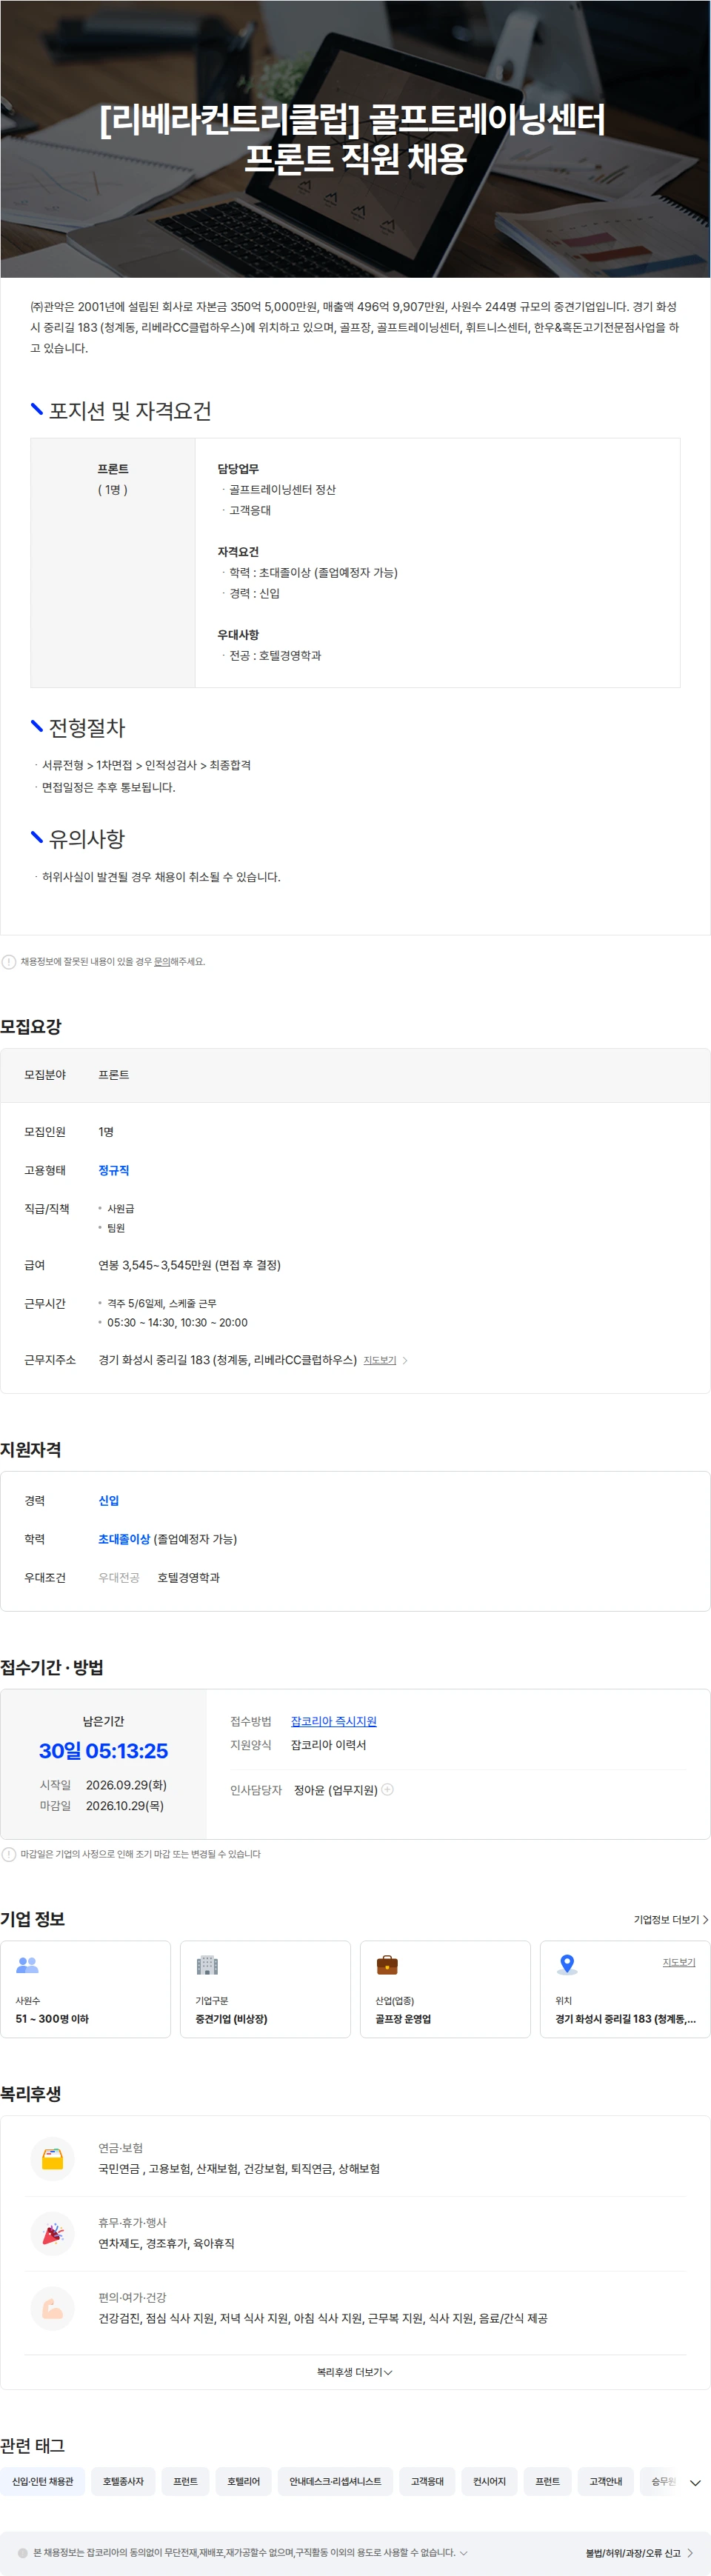Click the 51 ~ 300명 이하 employee count text
This screenshot has height=2576, width=711.
point(52,2018)
